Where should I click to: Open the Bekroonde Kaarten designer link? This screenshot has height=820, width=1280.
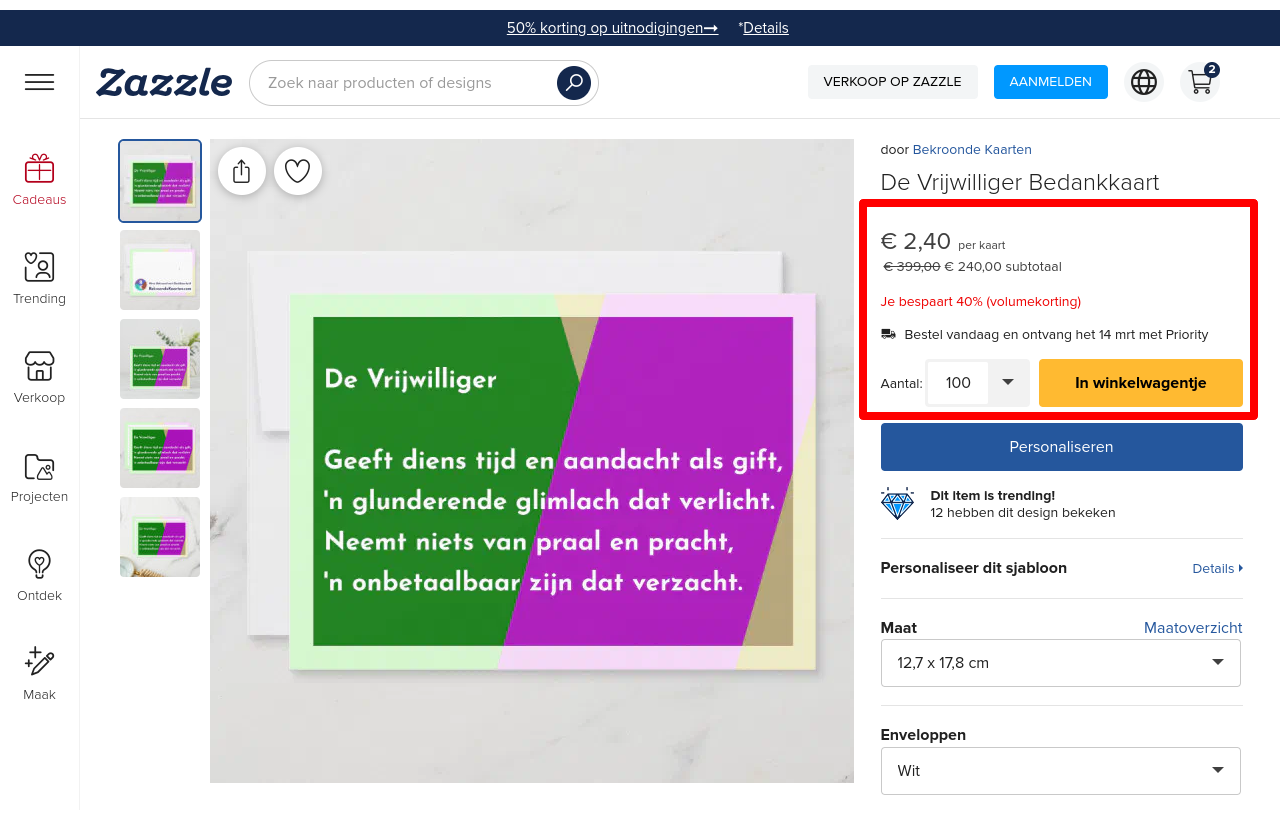(x=971, y=150)
